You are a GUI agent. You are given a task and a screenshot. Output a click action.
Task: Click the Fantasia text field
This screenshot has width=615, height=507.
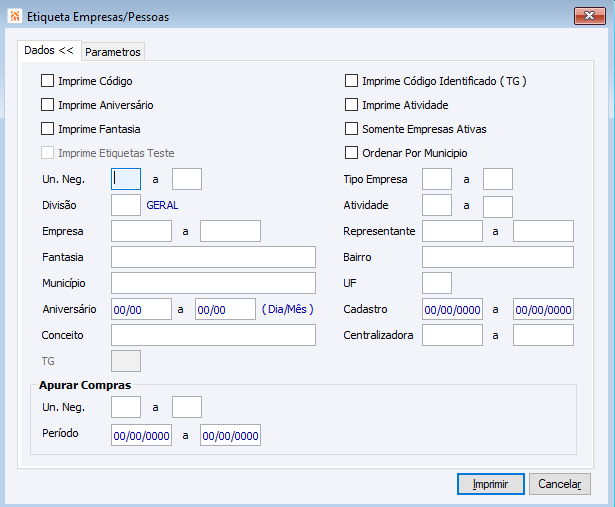click(213, 257)
